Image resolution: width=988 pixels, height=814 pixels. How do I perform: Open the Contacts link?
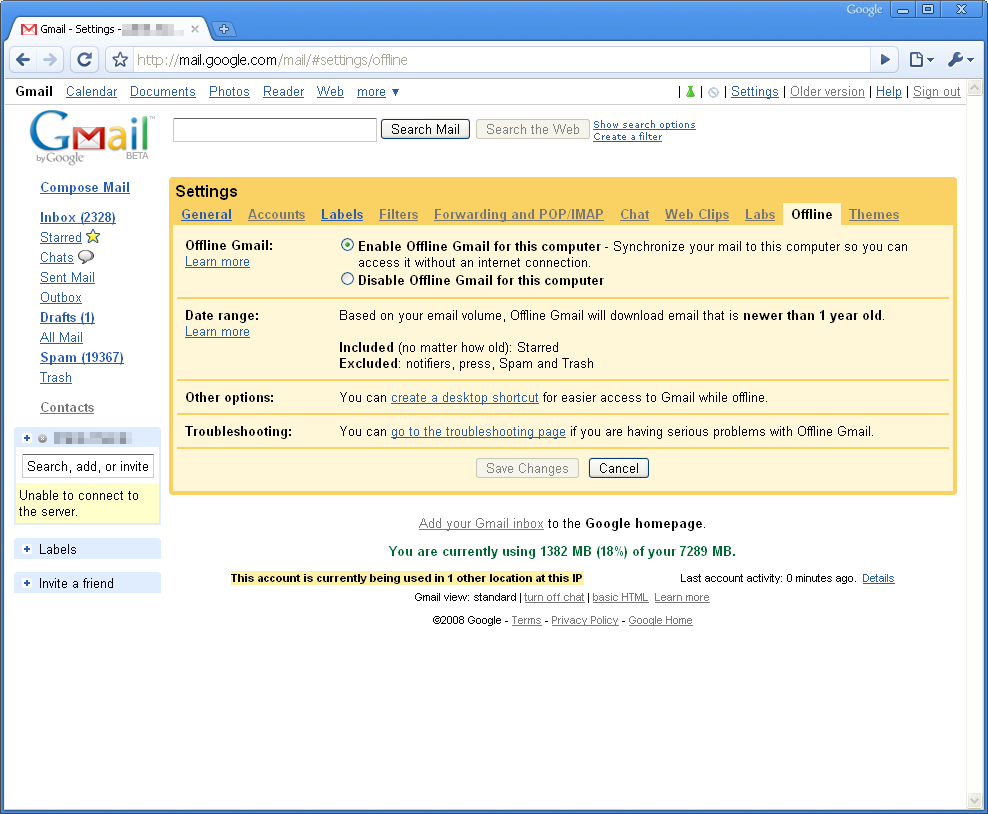(x=67, y=408)
